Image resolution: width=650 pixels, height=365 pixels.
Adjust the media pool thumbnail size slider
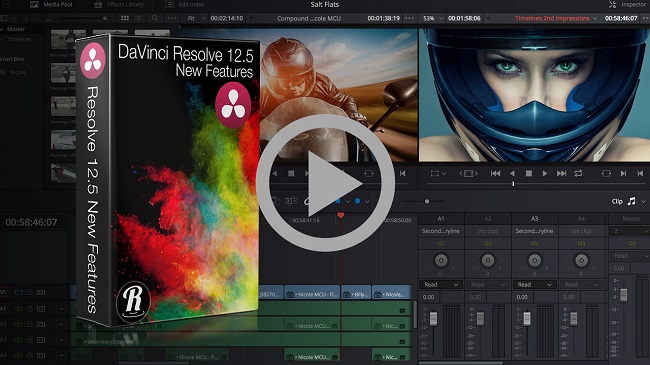tap(105, 18)
